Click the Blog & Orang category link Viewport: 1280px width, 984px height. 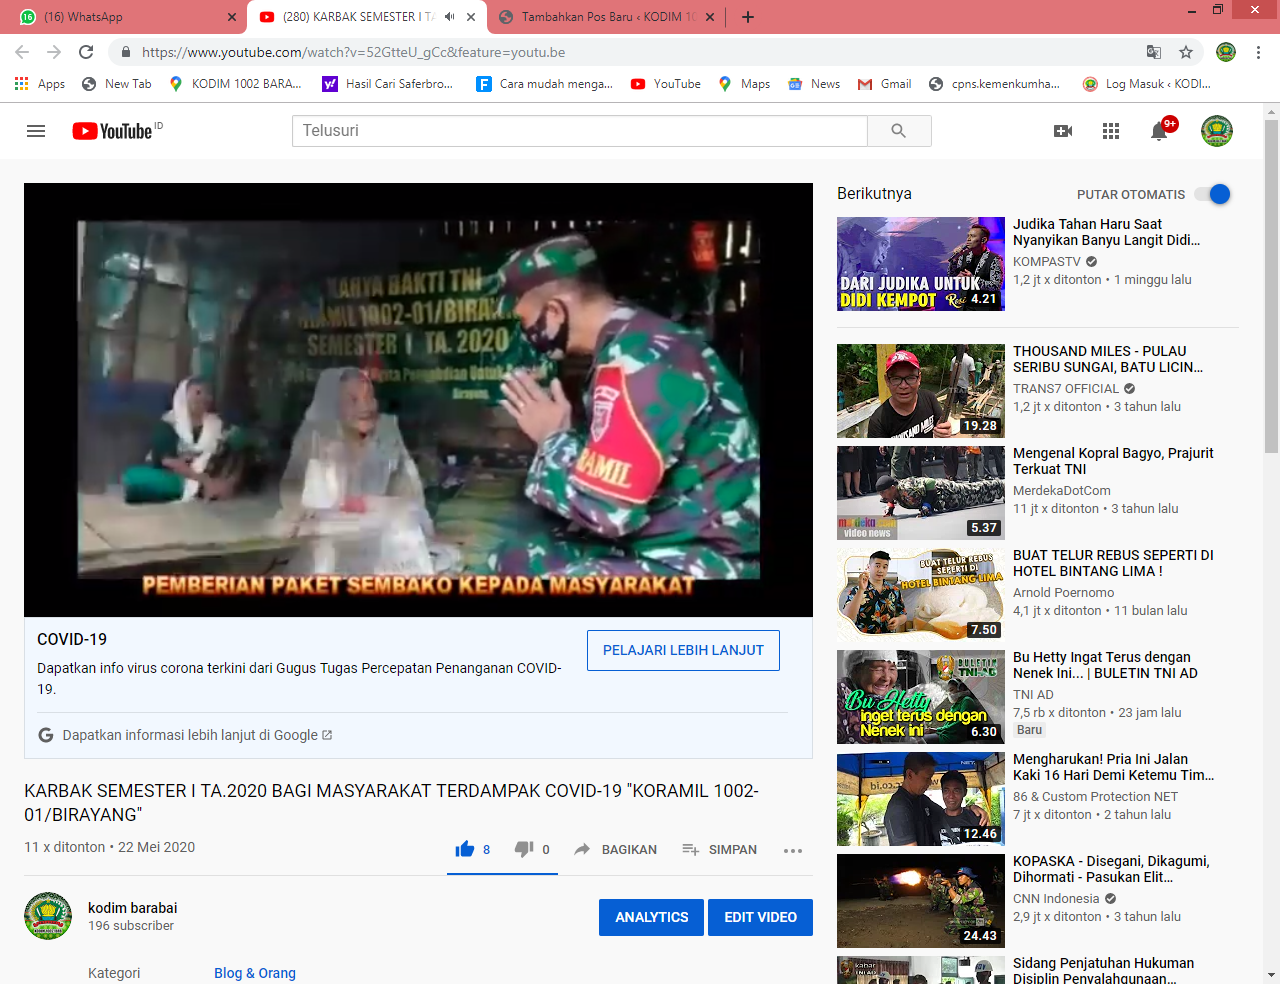coord(255,973)
